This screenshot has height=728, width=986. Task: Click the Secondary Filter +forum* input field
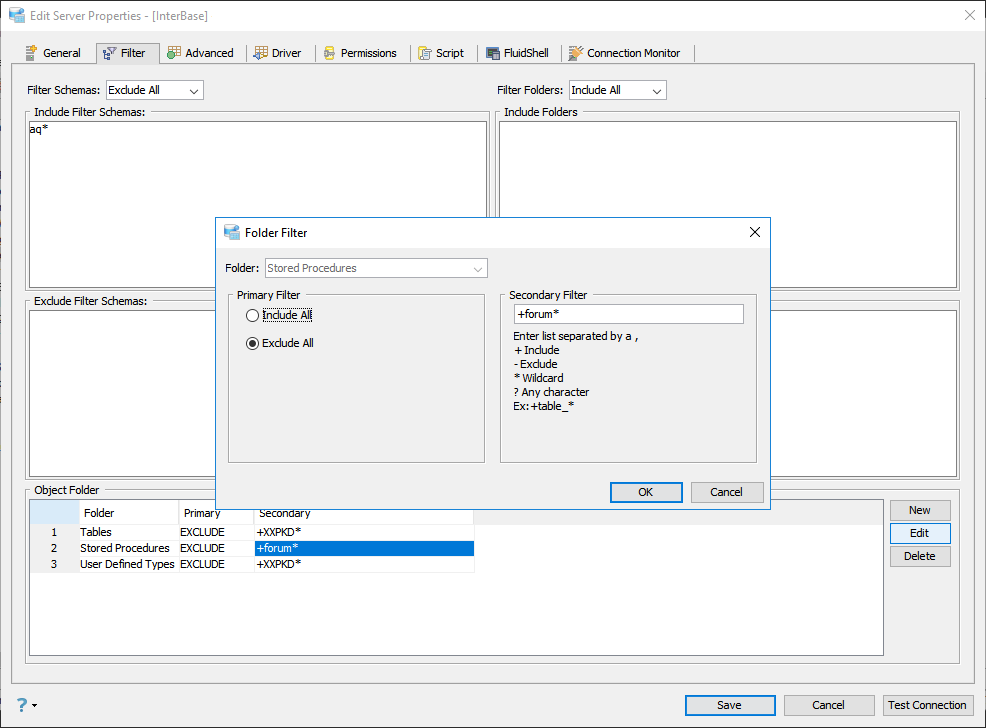click(628, 314)
